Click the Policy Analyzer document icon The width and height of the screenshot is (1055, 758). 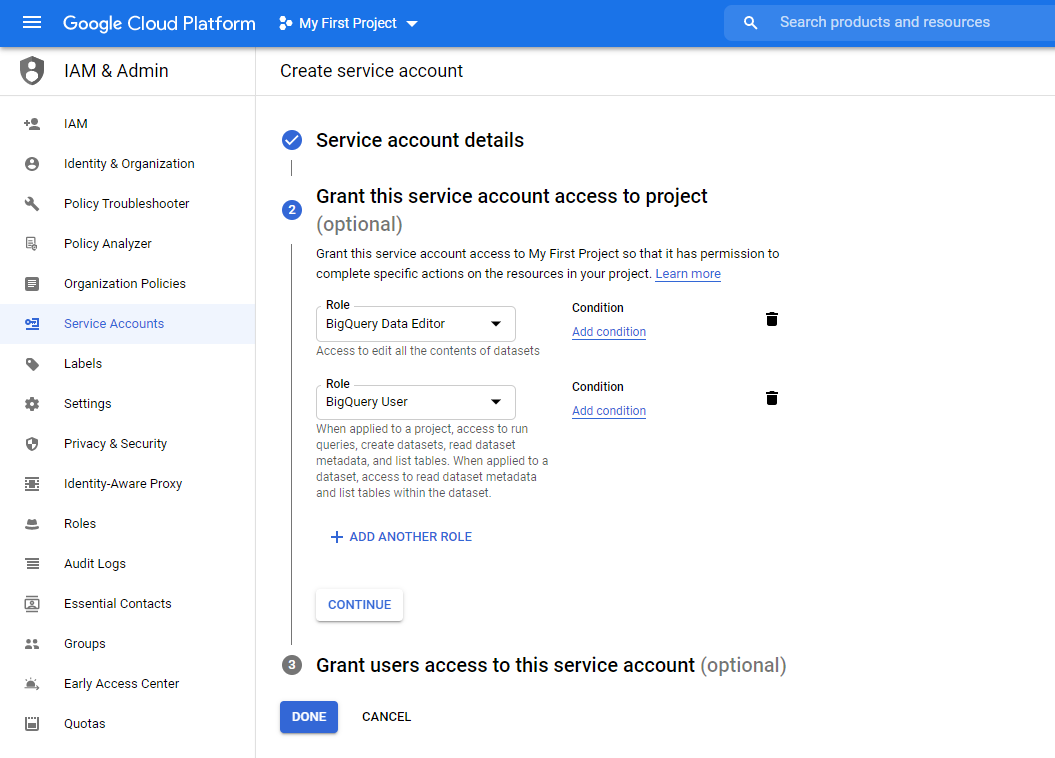click(32, 243)
